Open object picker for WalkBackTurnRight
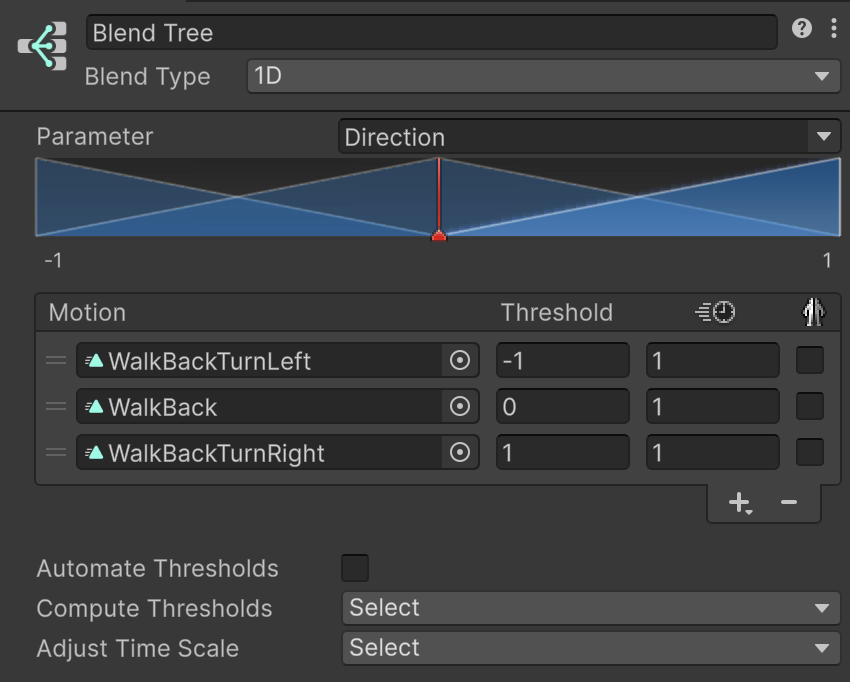Screen dimensions: 850x682 (460, 452)
